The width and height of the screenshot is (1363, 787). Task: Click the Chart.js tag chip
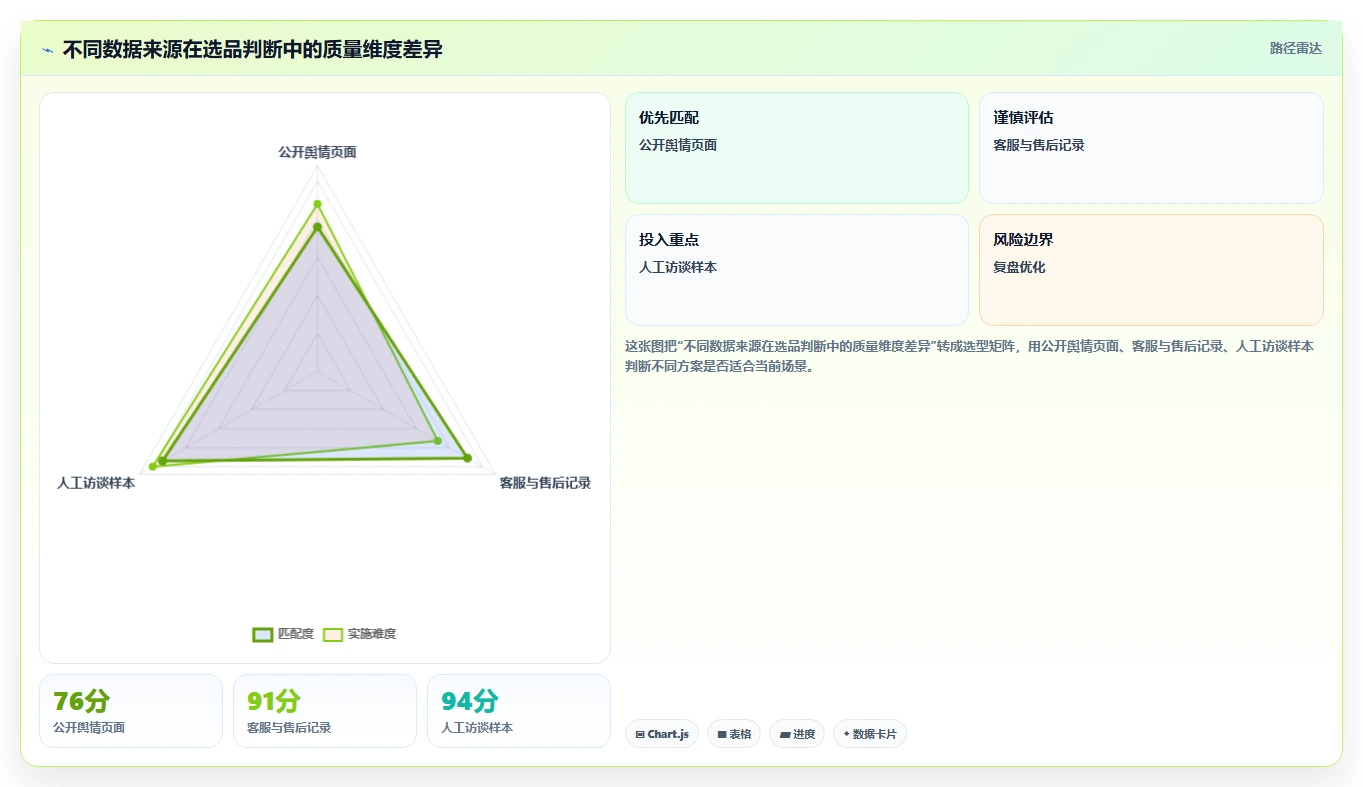(x=662, y=734)
